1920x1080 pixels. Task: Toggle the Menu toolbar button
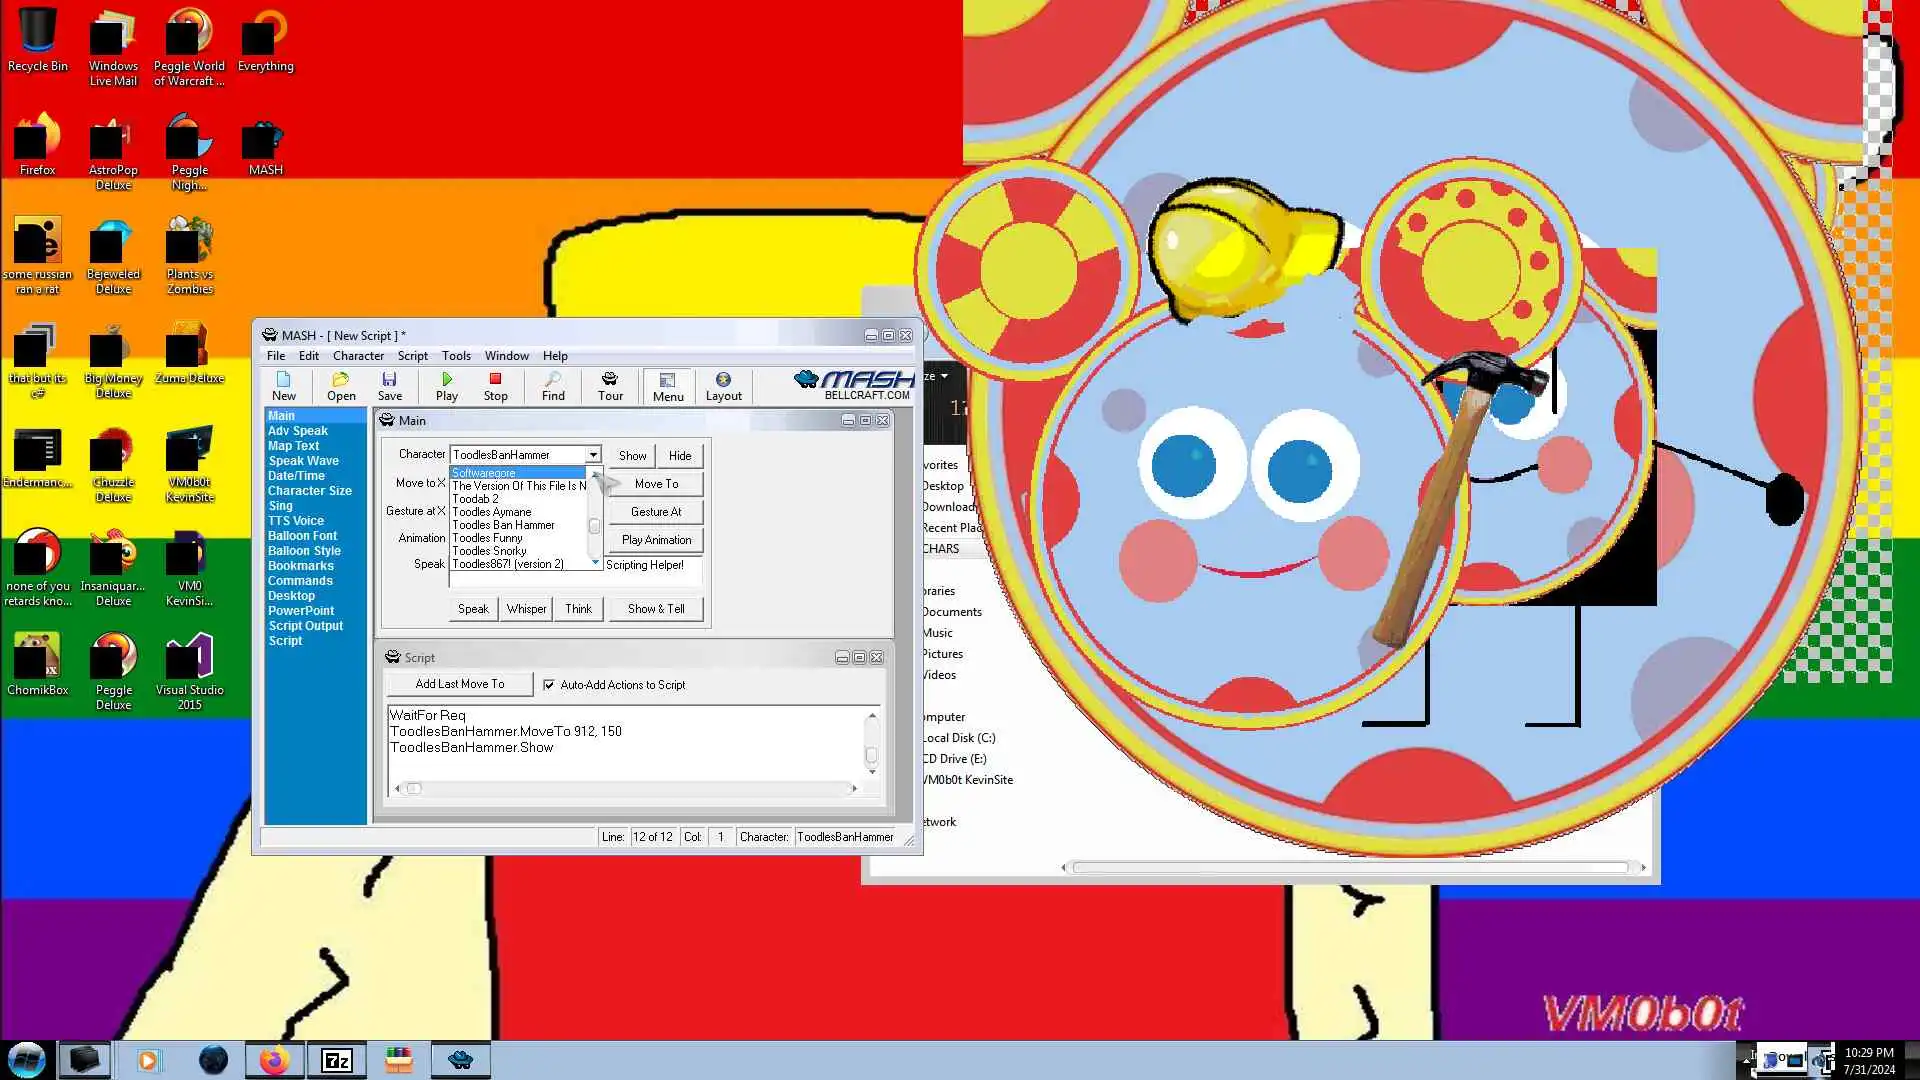click(x=668, y=385)
